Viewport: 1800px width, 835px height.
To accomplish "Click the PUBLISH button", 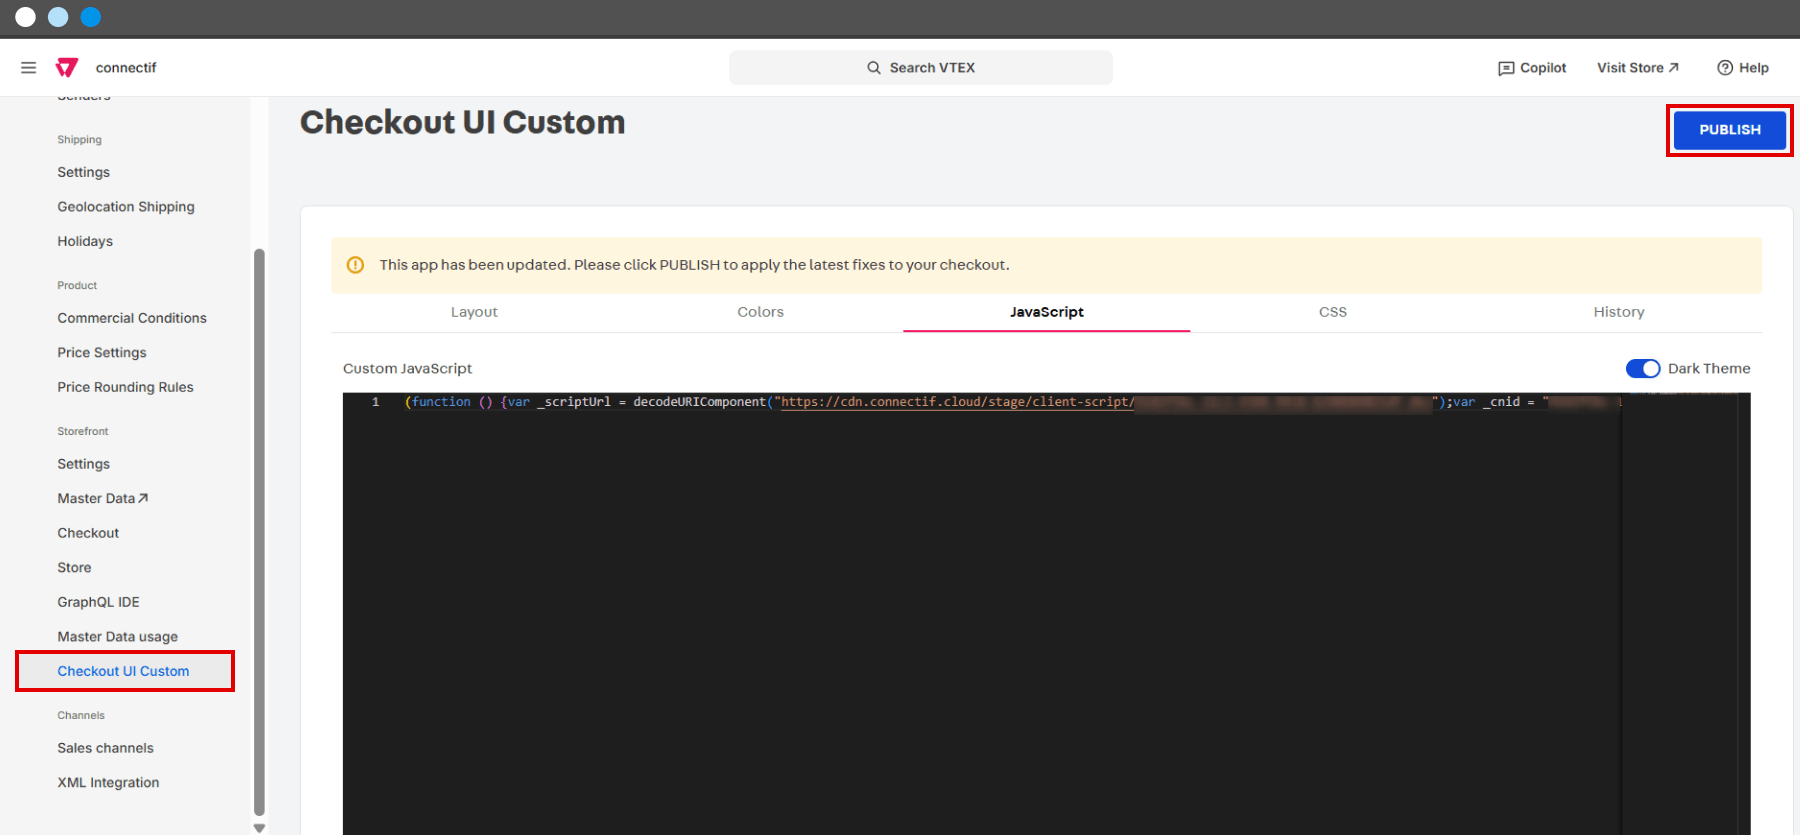I will pos(1730,130).
